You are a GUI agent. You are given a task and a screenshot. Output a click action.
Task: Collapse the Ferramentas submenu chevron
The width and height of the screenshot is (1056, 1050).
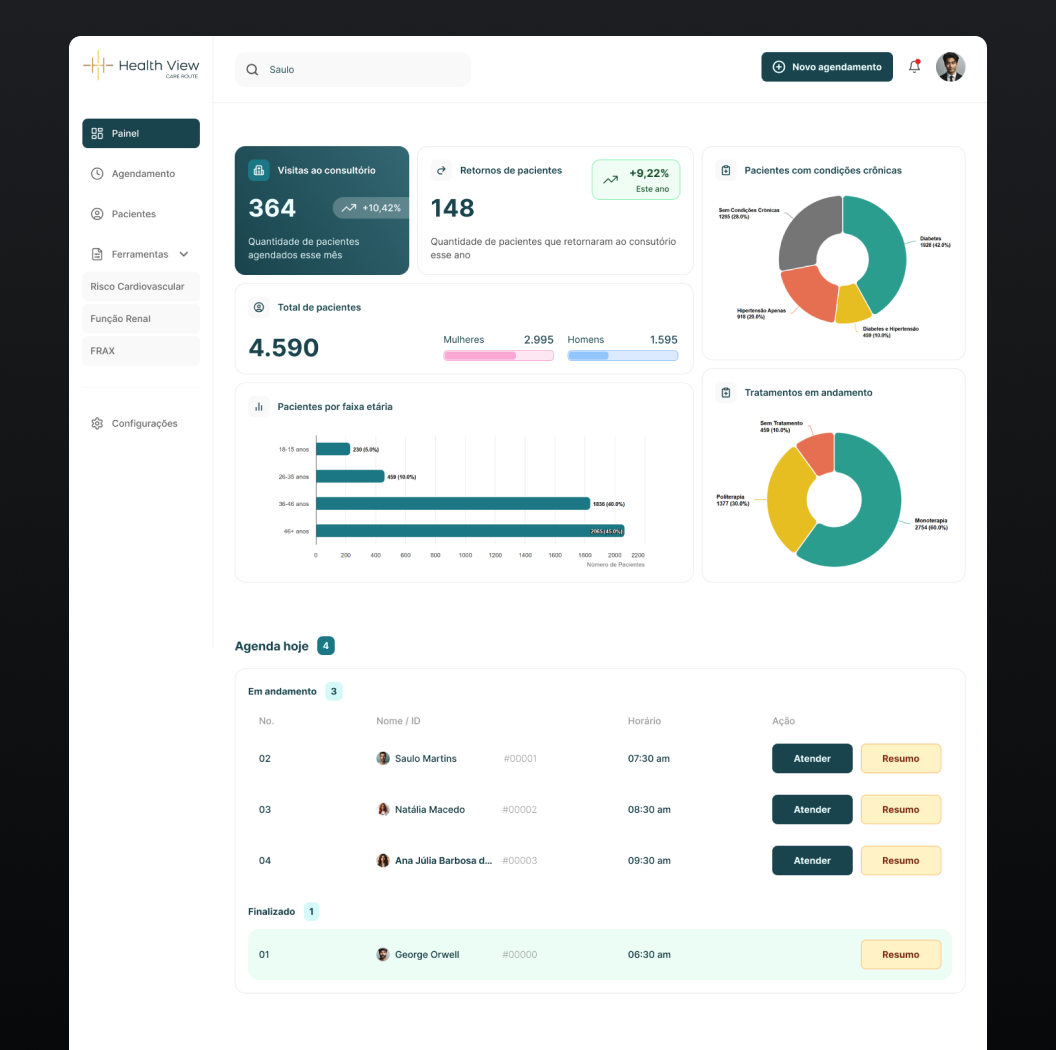click(184, 254)
